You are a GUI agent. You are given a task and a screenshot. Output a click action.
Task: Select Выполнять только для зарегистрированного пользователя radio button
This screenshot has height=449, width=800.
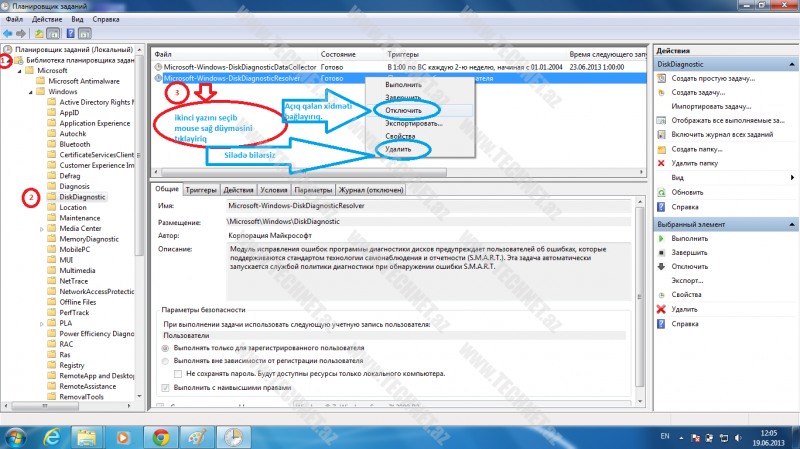166,348
